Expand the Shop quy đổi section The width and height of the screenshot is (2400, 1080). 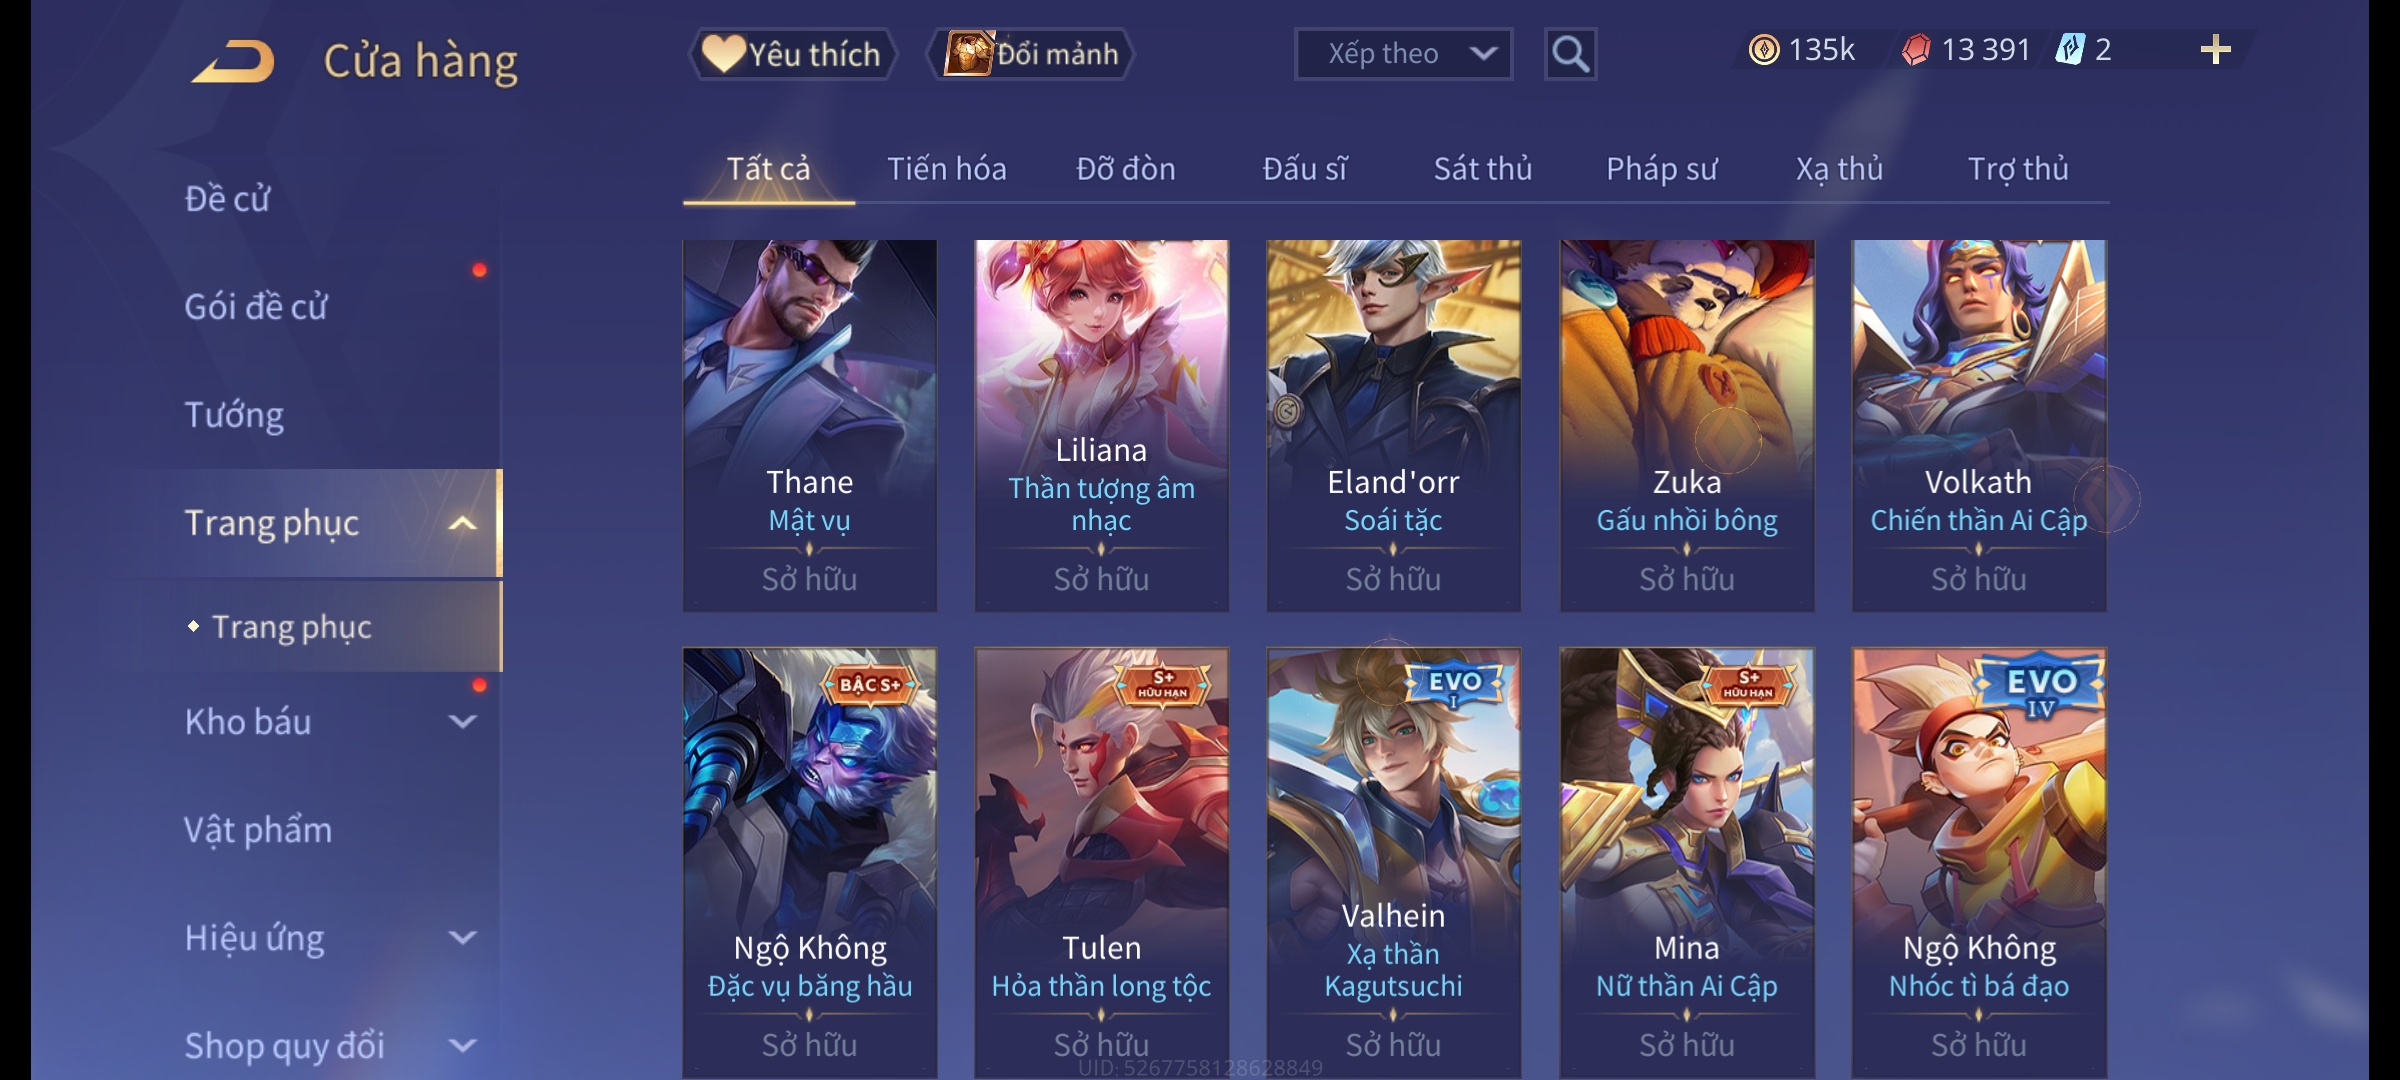click(462, 1045)
